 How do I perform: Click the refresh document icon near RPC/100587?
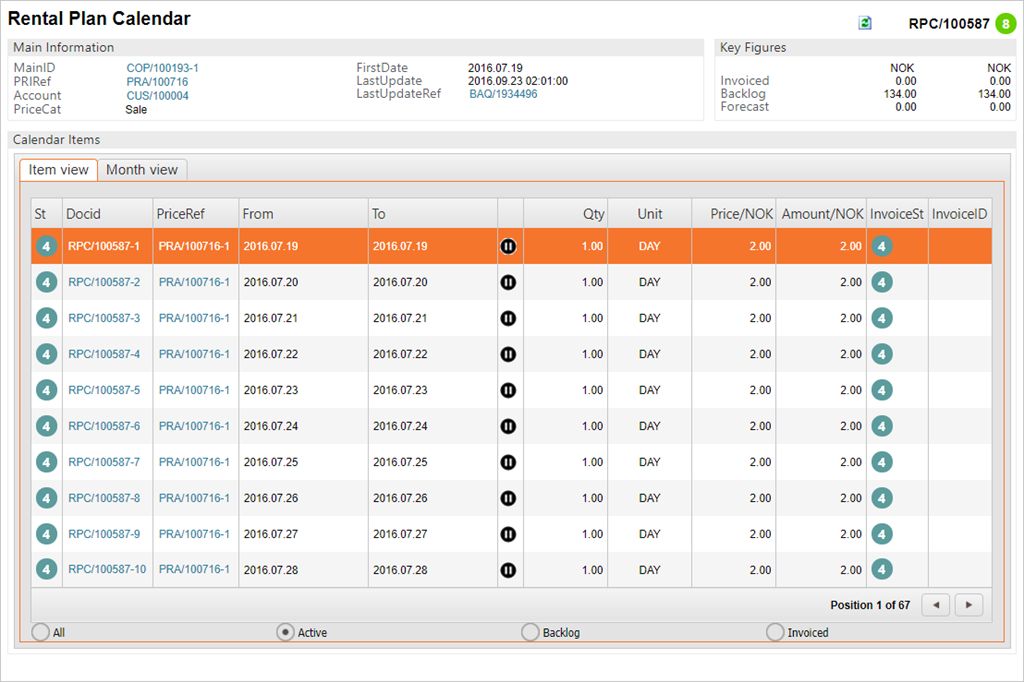(865, 23)
